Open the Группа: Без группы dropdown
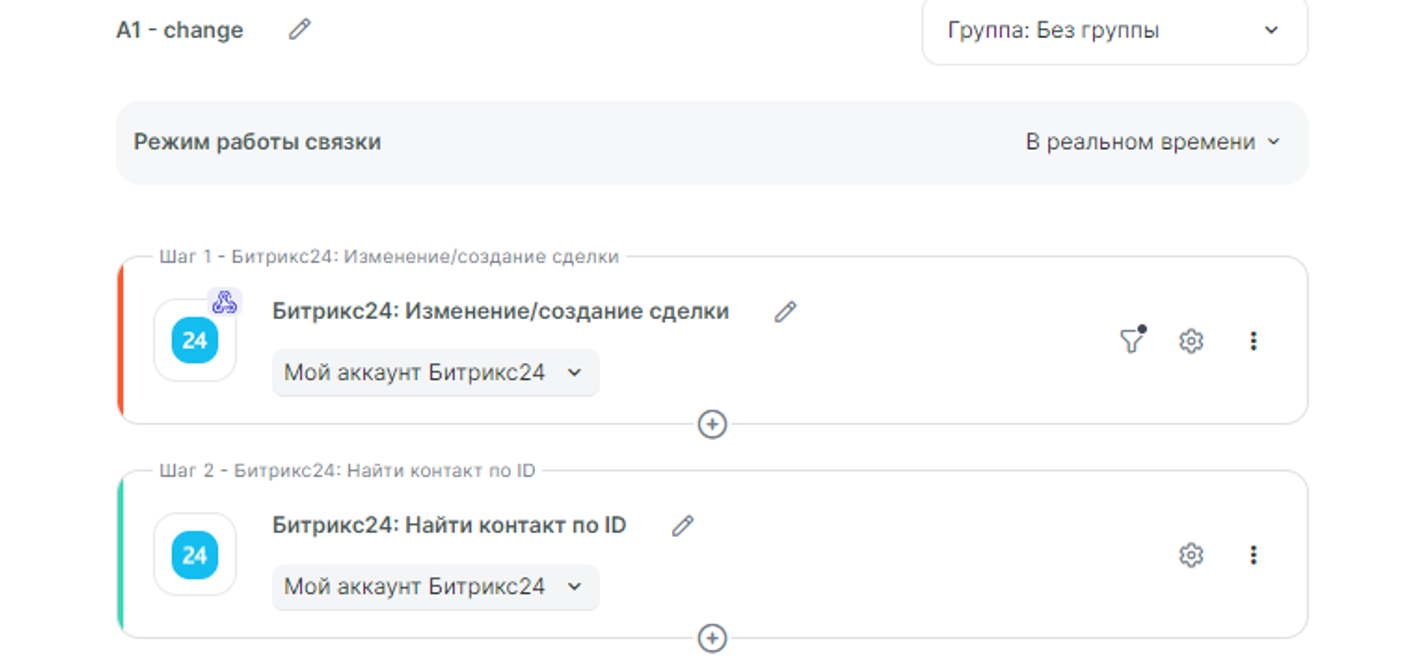The height and width of the screenshot is (666, 1420). (x=1114, y=31)
